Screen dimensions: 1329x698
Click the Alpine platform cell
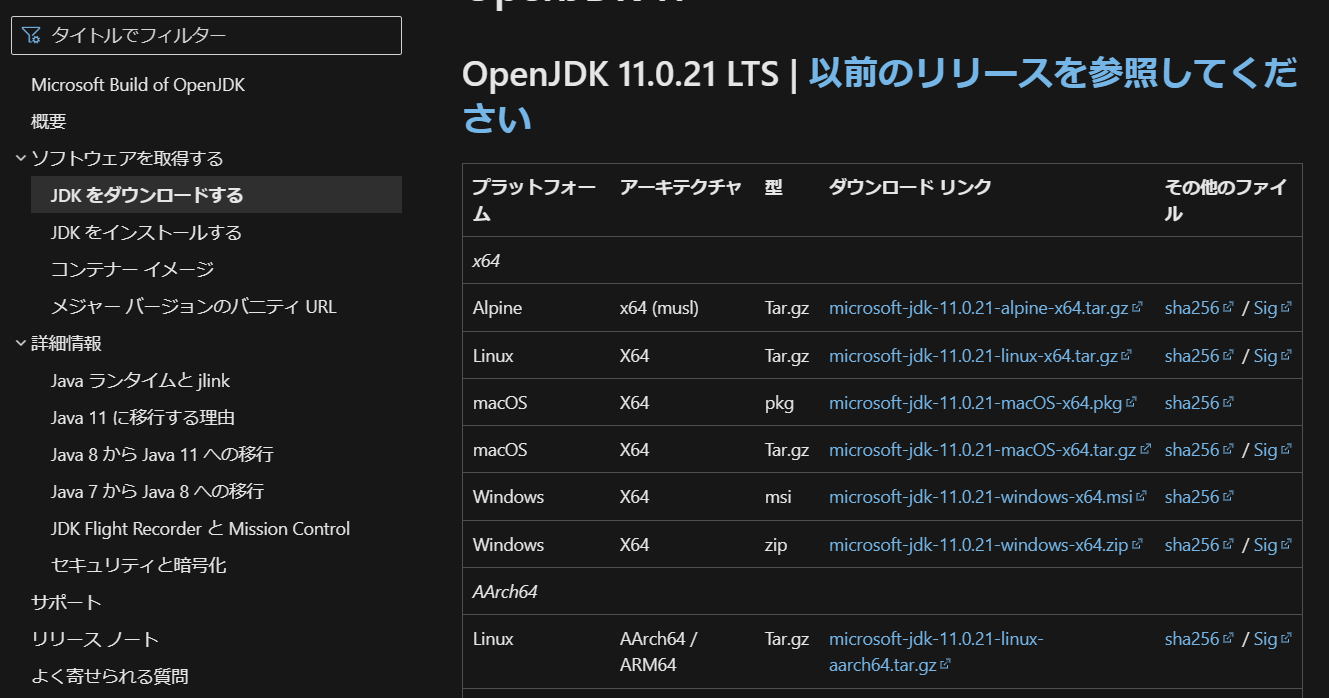click(497, 308)
